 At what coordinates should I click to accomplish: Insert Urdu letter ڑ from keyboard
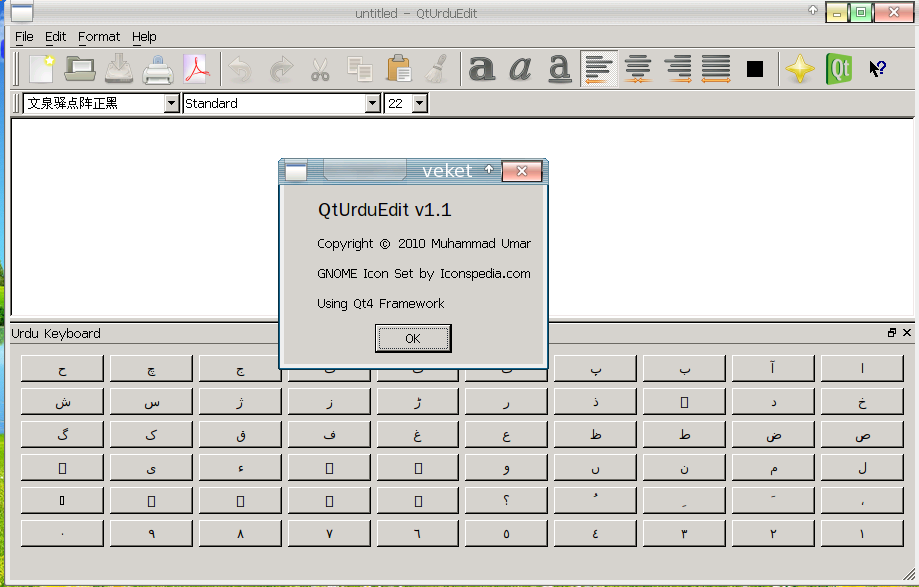point(418,401)
